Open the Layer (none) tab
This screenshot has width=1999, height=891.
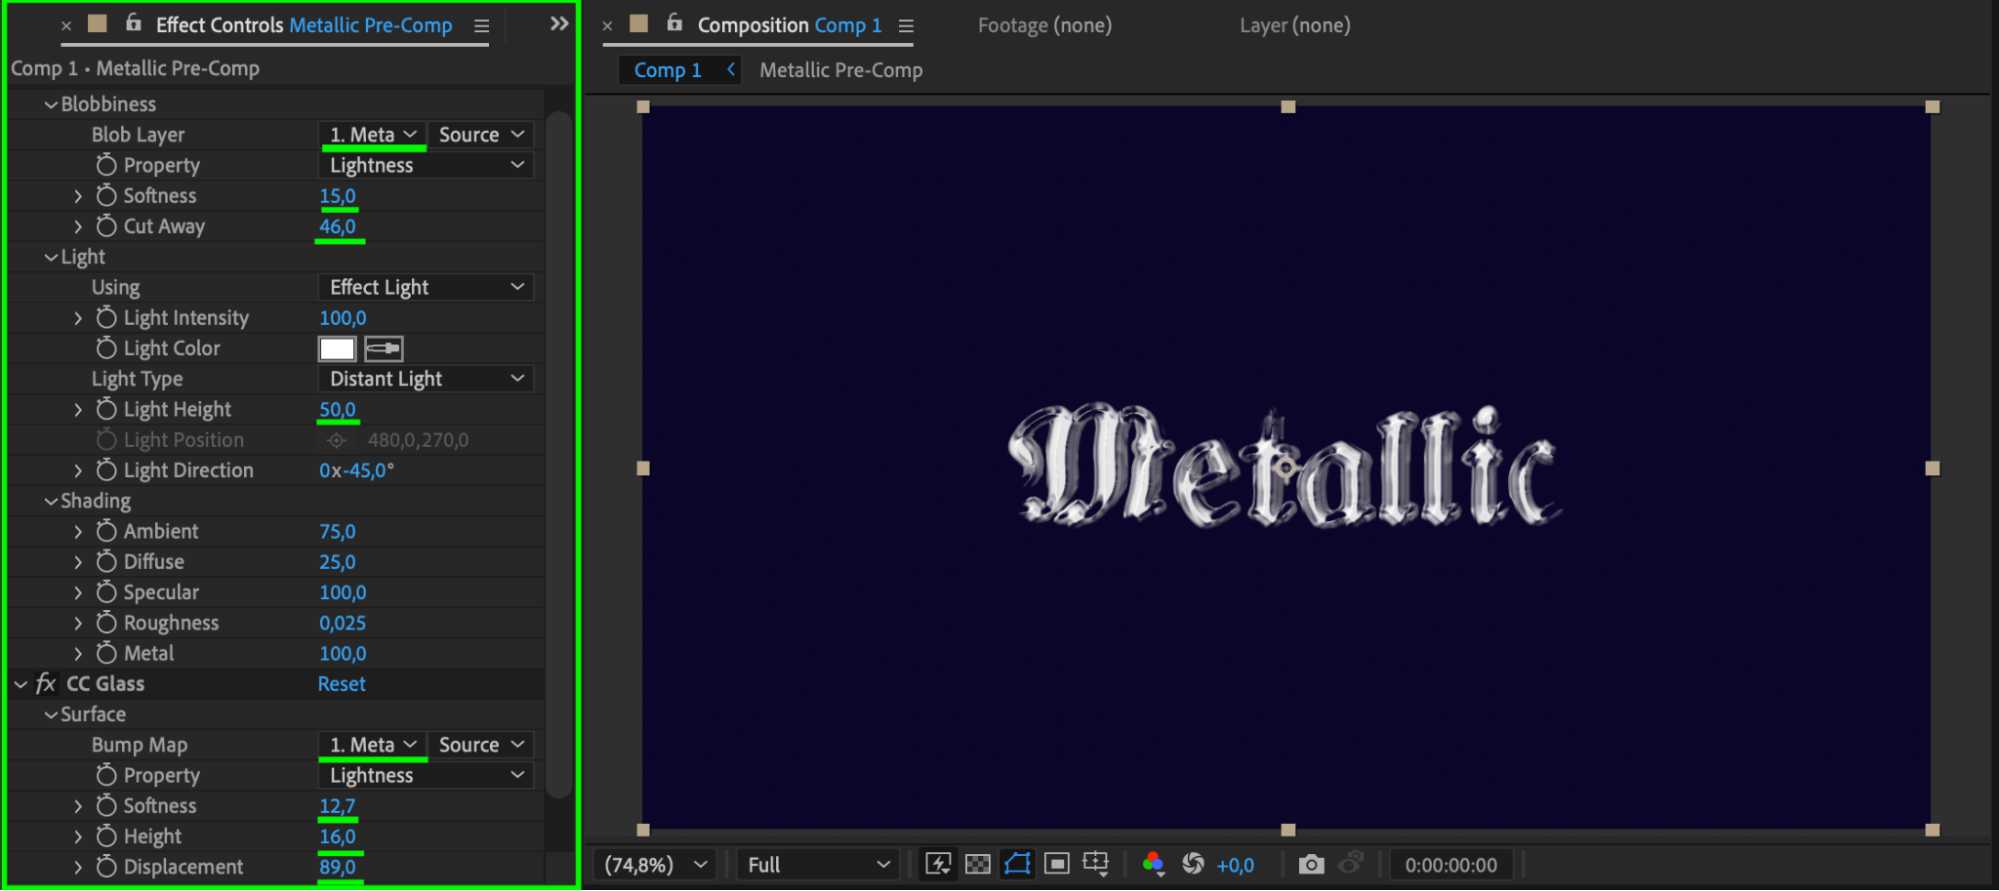point(1294,25)
